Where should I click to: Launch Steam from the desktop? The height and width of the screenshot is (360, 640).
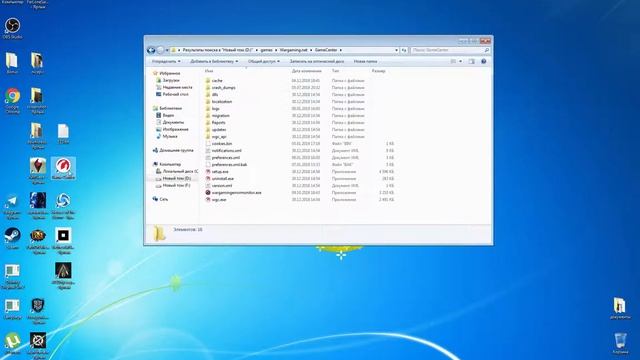pos(12,238)
